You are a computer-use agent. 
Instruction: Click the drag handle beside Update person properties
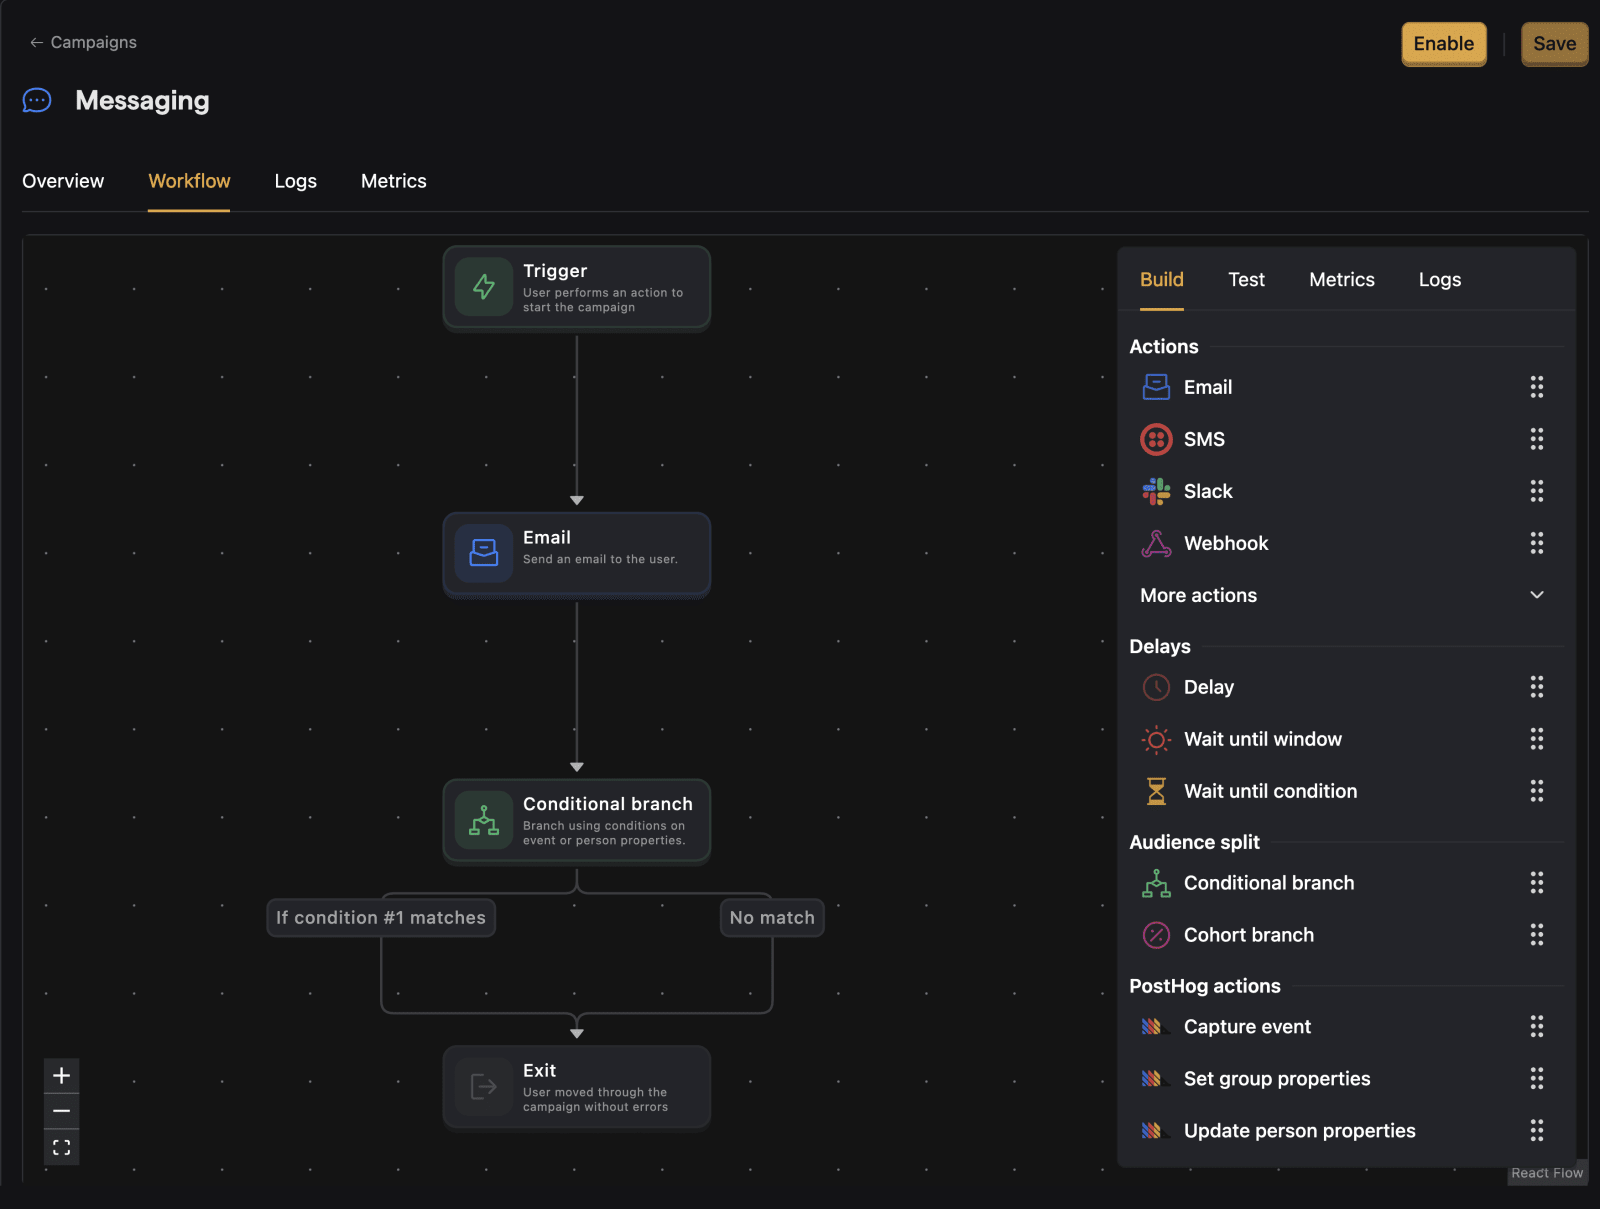pyautogui.click(x=1537, y=1131)
